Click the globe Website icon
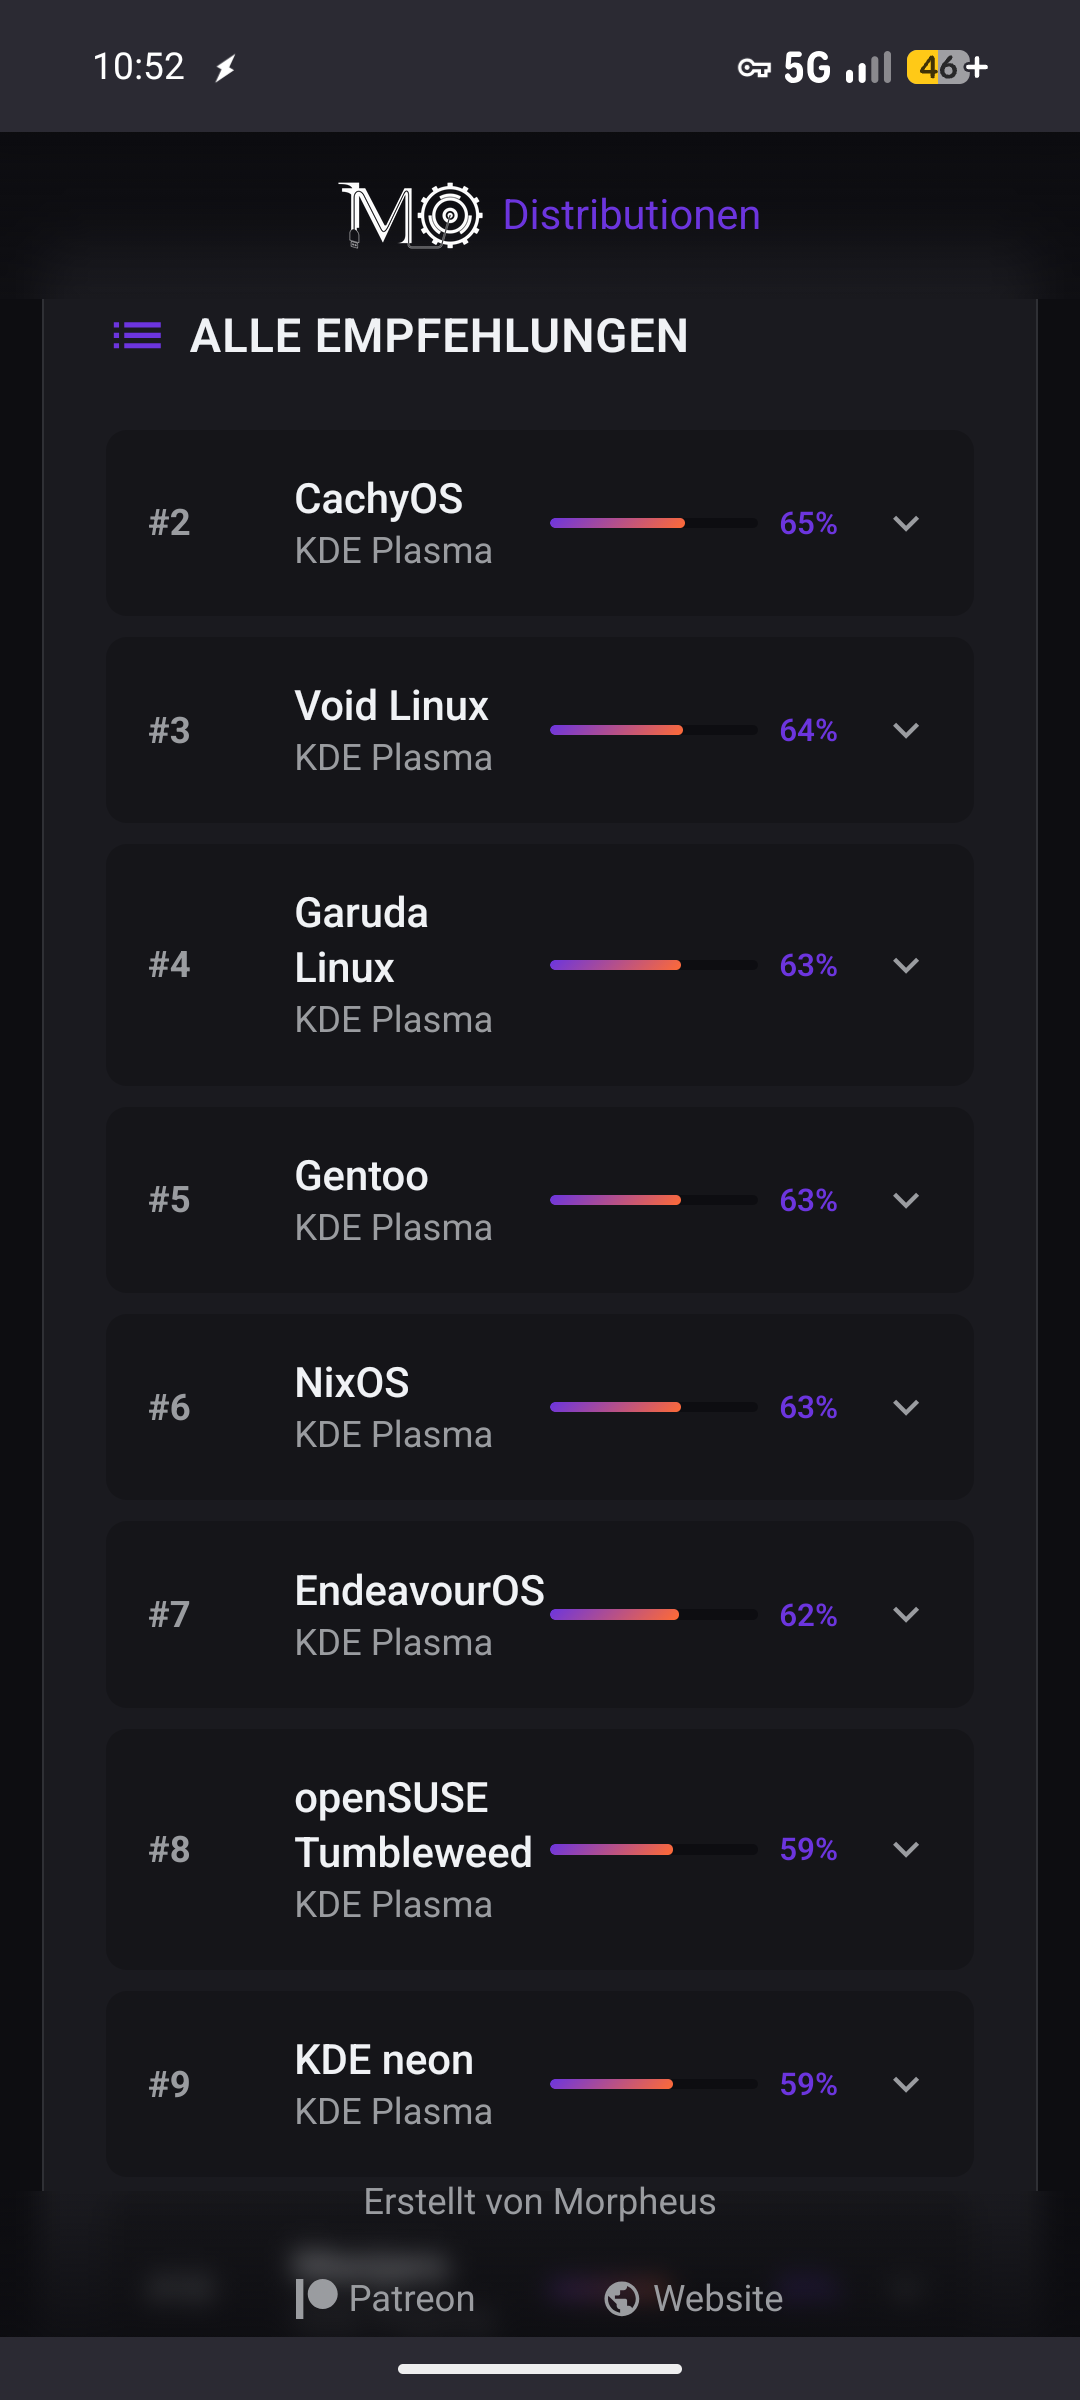 tap(622, 2298)
